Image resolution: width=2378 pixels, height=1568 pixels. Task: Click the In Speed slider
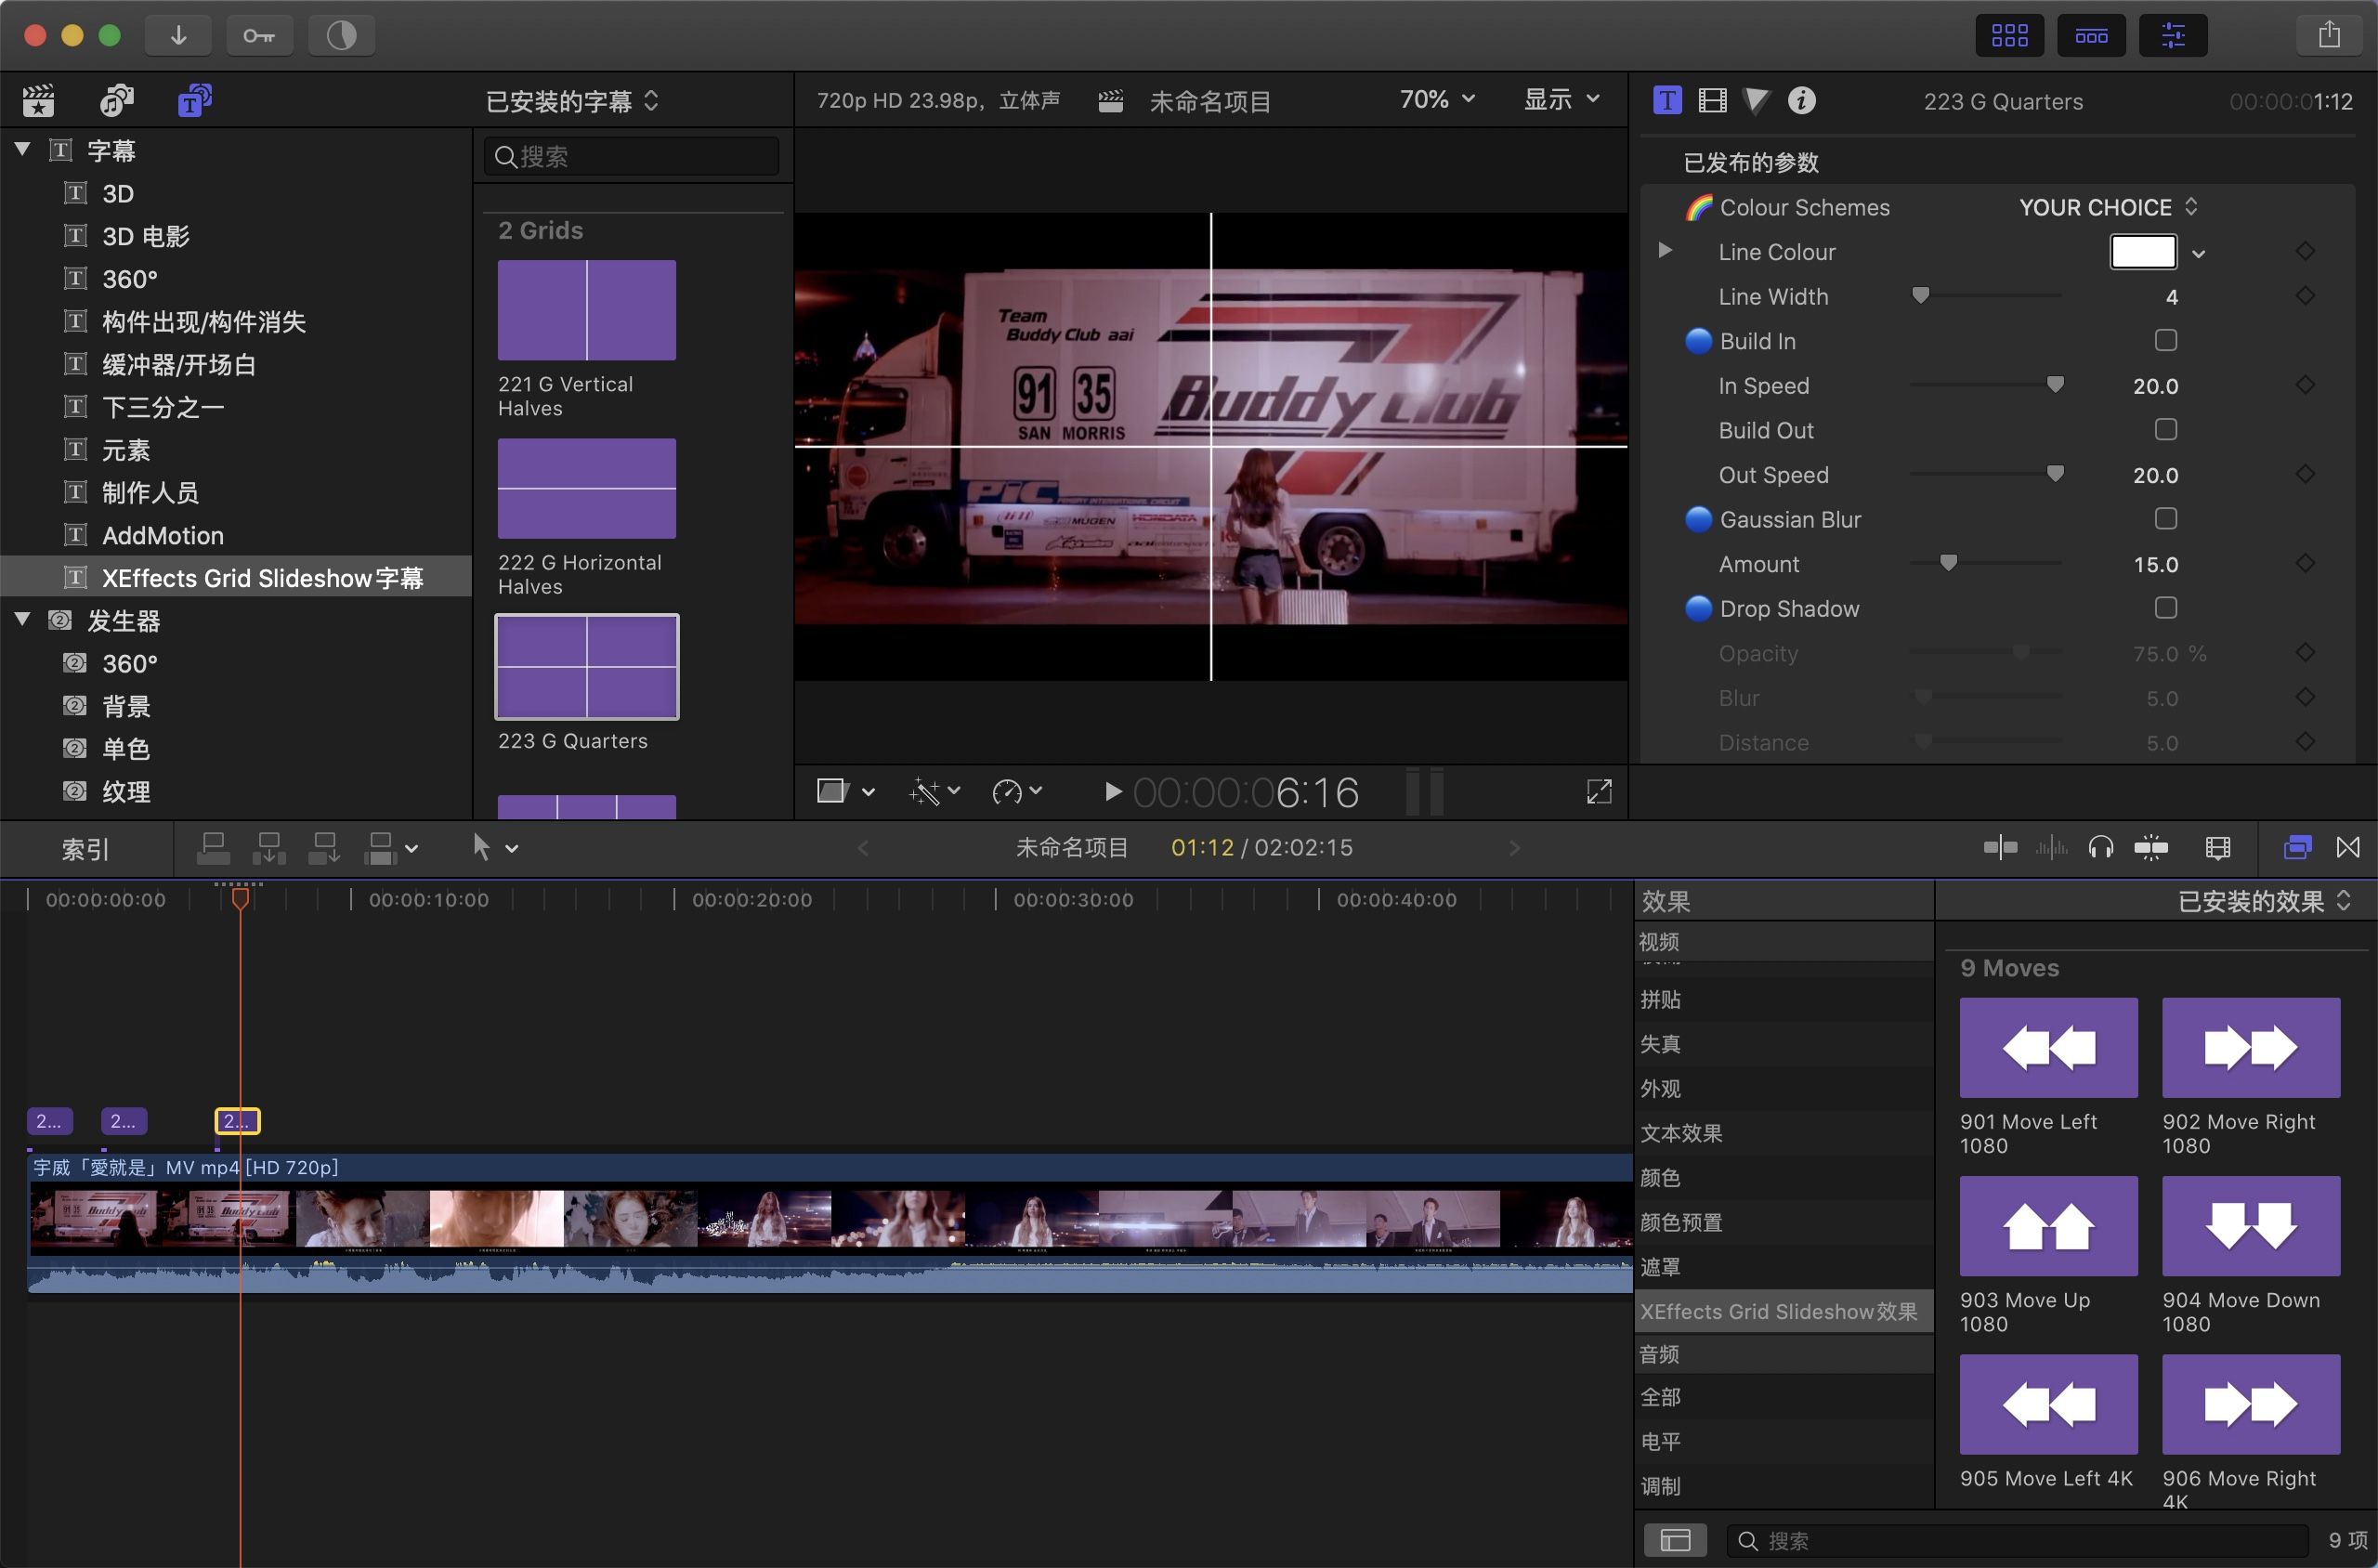(1985, 385)
